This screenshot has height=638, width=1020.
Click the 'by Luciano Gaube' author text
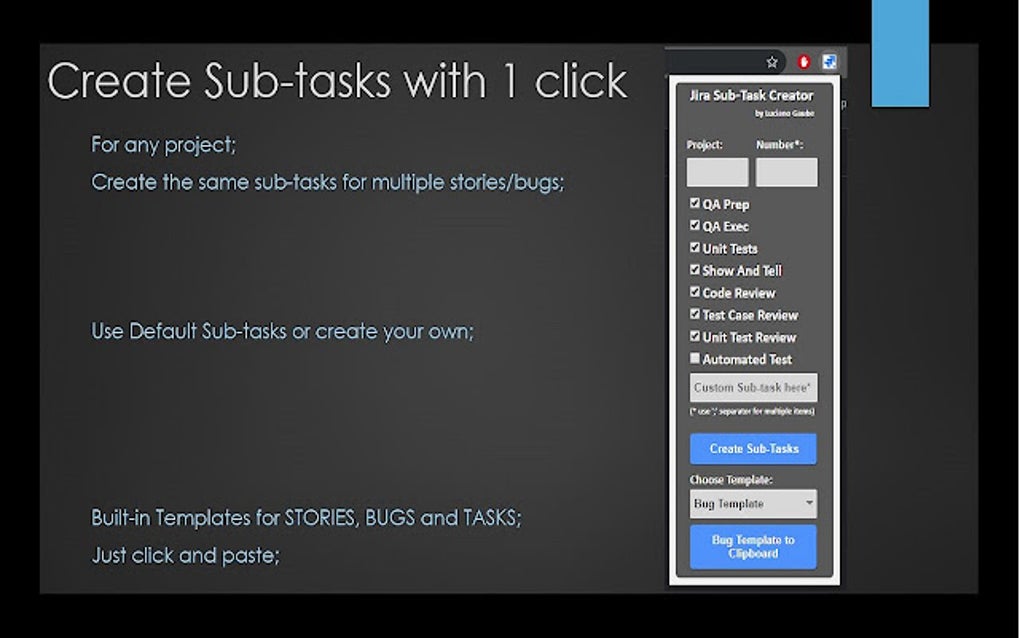pos(785,114)
